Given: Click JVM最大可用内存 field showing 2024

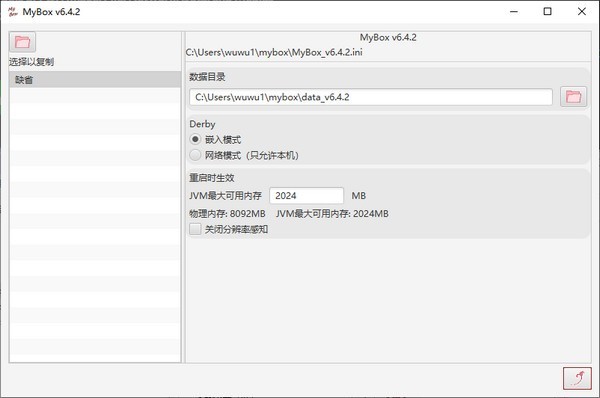Looking at the screenshot, I should pyautogui.click(x=307, y=196).
